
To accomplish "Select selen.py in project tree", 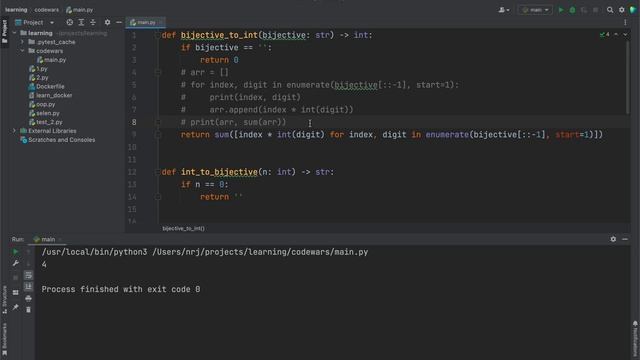I will pyautogui.click(x=44, y=113).
